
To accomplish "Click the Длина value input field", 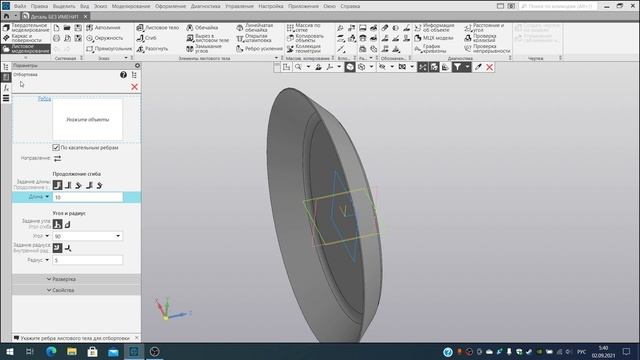I will (87, 197).
